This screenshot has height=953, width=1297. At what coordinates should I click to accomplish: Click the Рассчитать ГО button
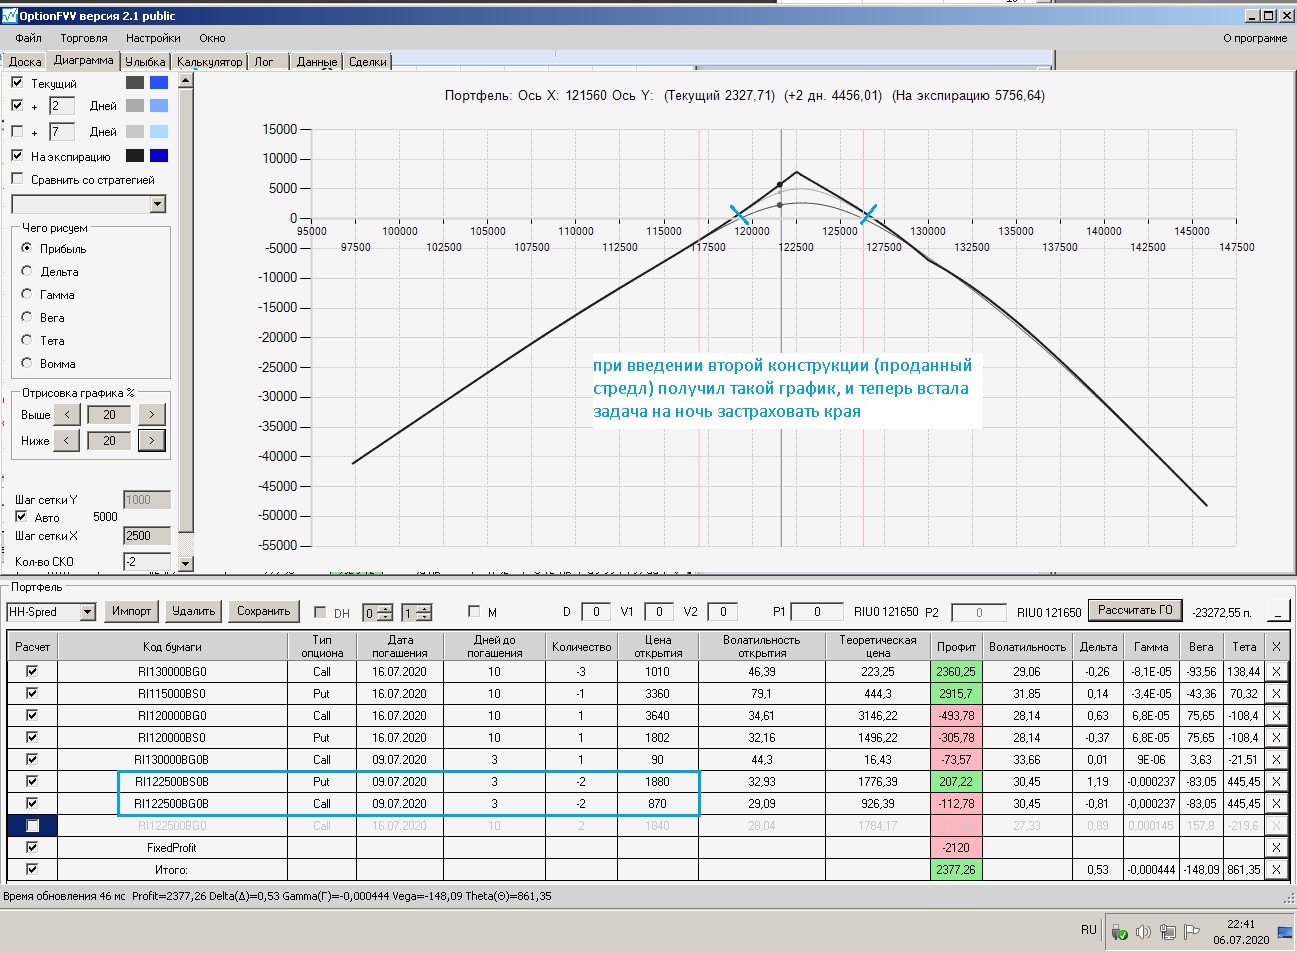tap(1135, 610)
